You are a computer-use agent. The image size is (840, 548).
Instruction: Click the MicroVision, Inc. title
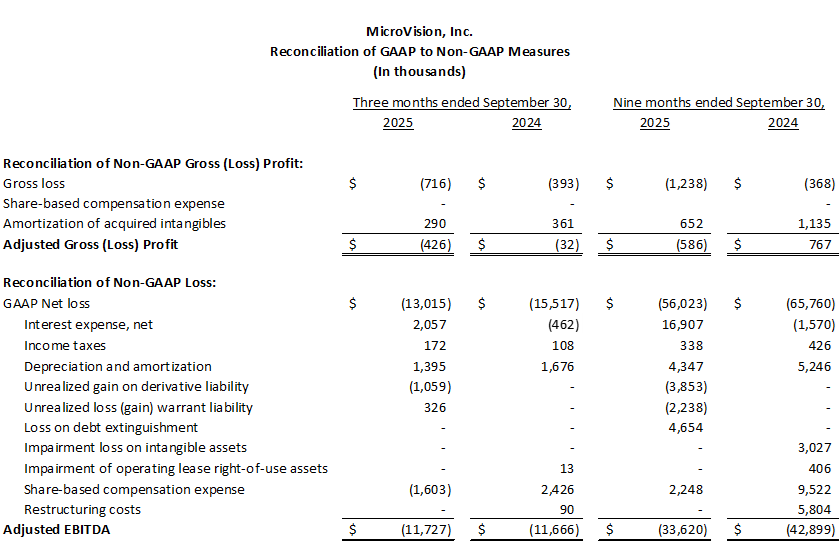(x=419, y=32)
